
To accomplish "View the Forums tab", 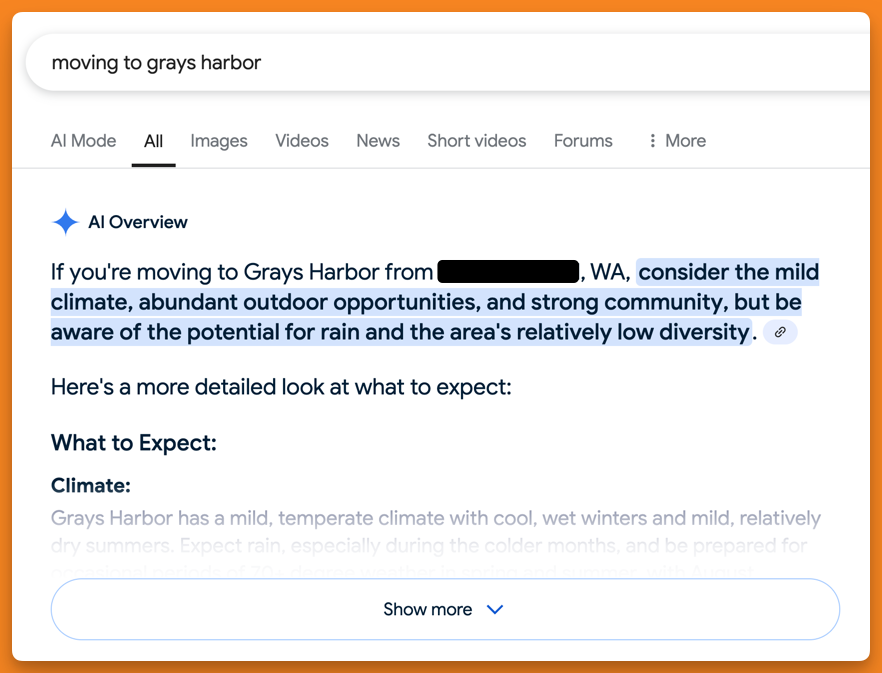I will [583, 141].
